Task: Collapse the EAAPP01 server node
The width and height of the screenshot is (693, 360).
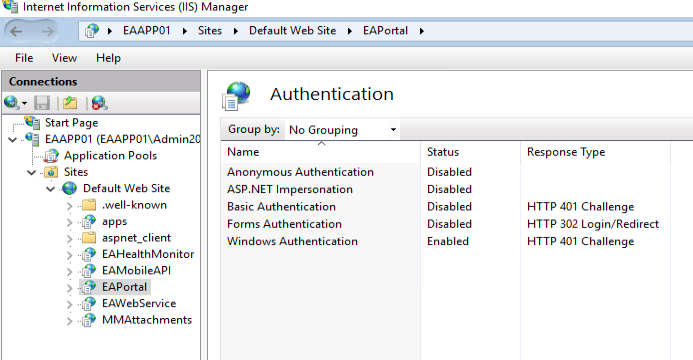Action: pyautogui.click(x=13, y=140)
